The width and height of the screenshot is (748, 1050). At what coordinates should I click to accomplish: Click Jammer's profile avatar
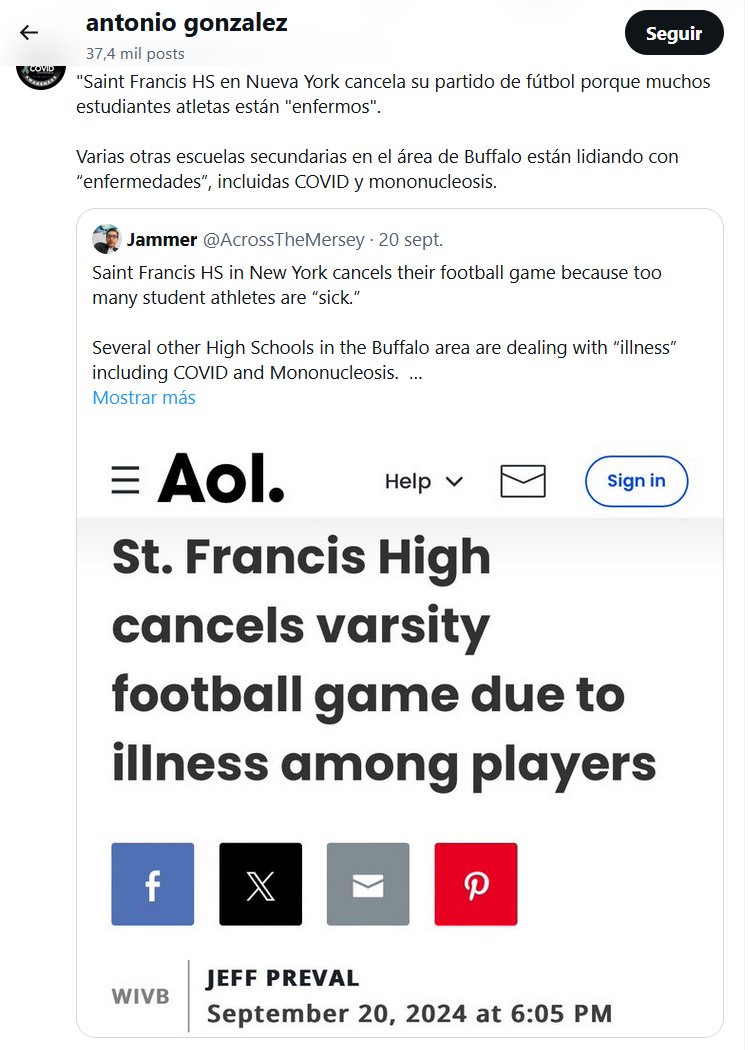pos(106,240)
